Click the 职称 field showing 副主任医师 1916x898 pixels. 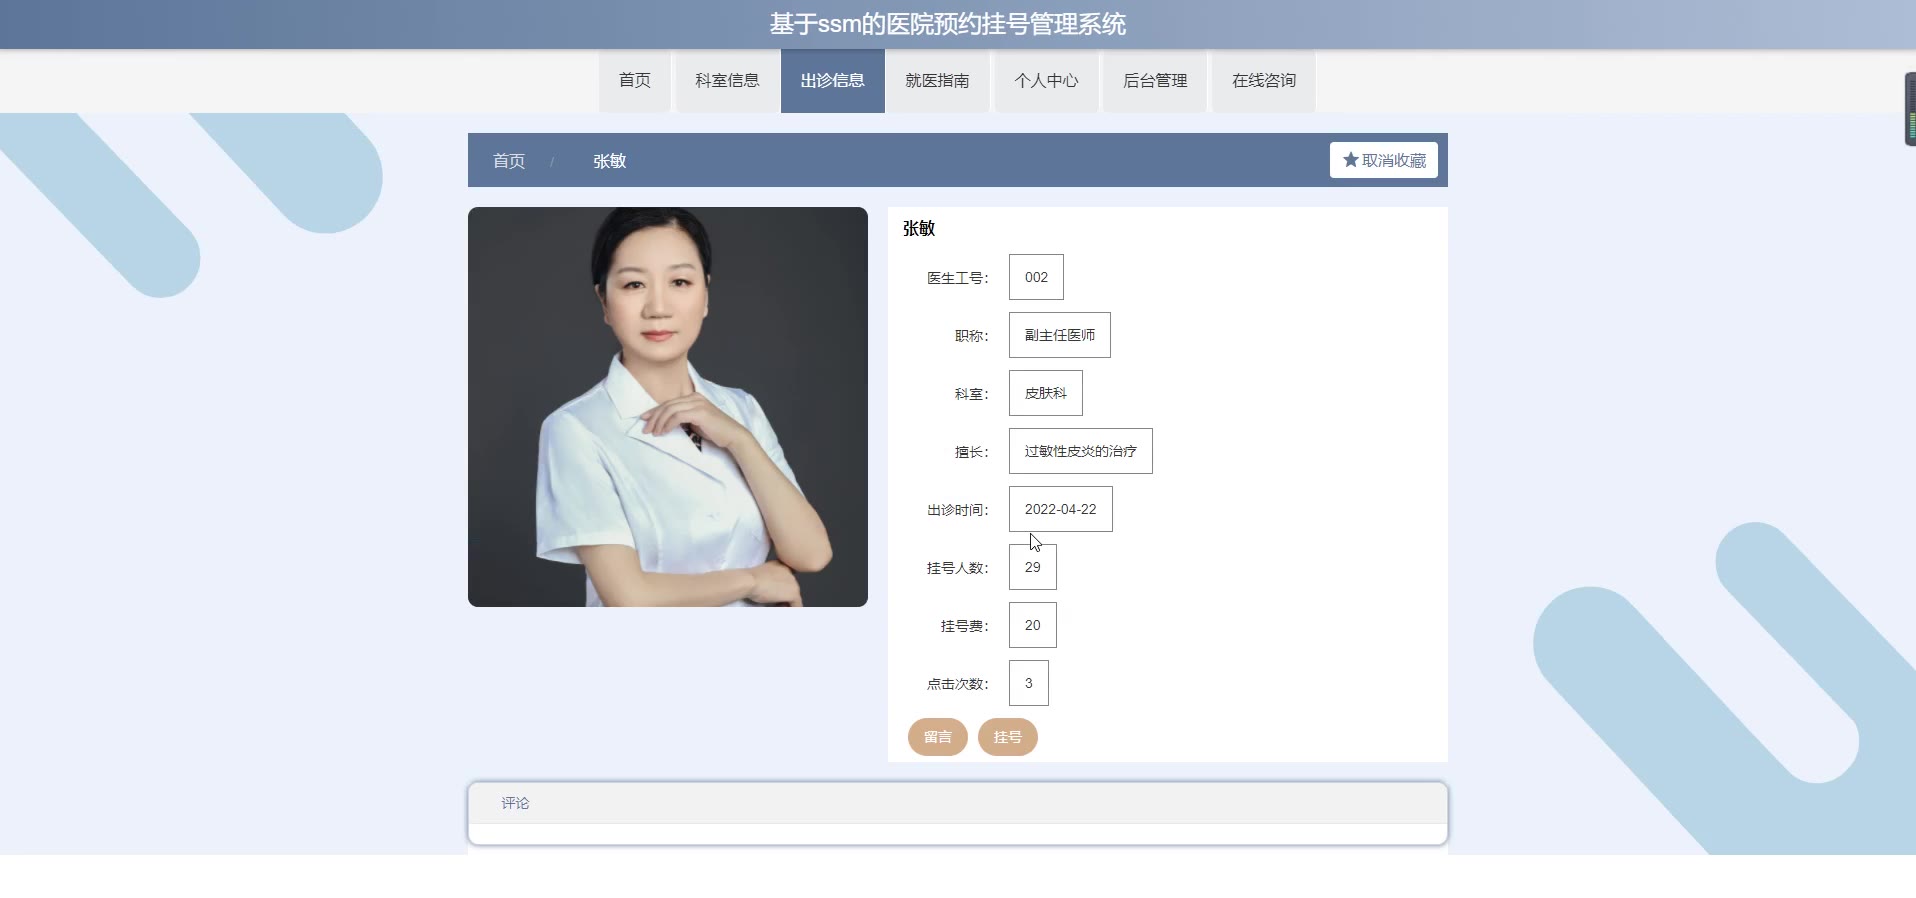coord(1060,335)
